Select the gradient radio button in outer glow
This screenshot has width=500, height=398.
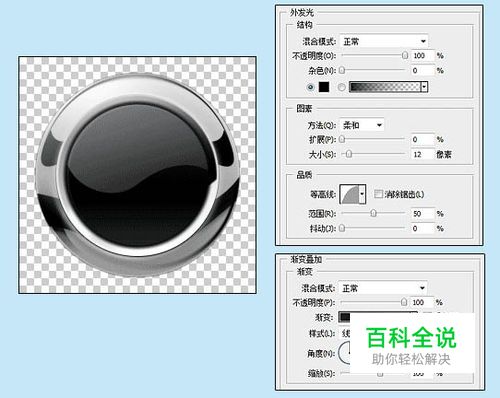click(341, 87)
